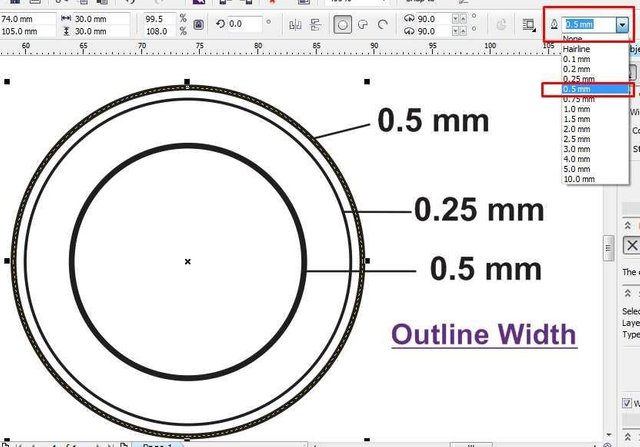Viewport: 640px width, 447px height.
Task: Click the ending angle field 90.0
Action: [x=433, y=31]
